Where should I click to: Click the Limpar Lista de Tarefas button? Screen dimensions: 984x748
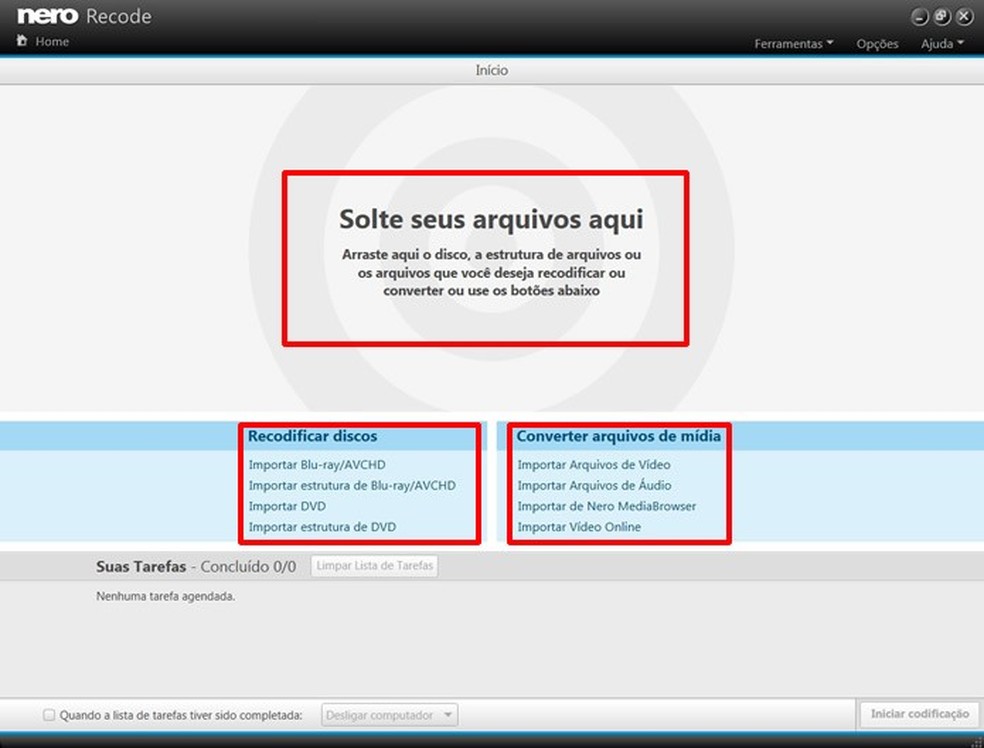(x=375, y=565)
